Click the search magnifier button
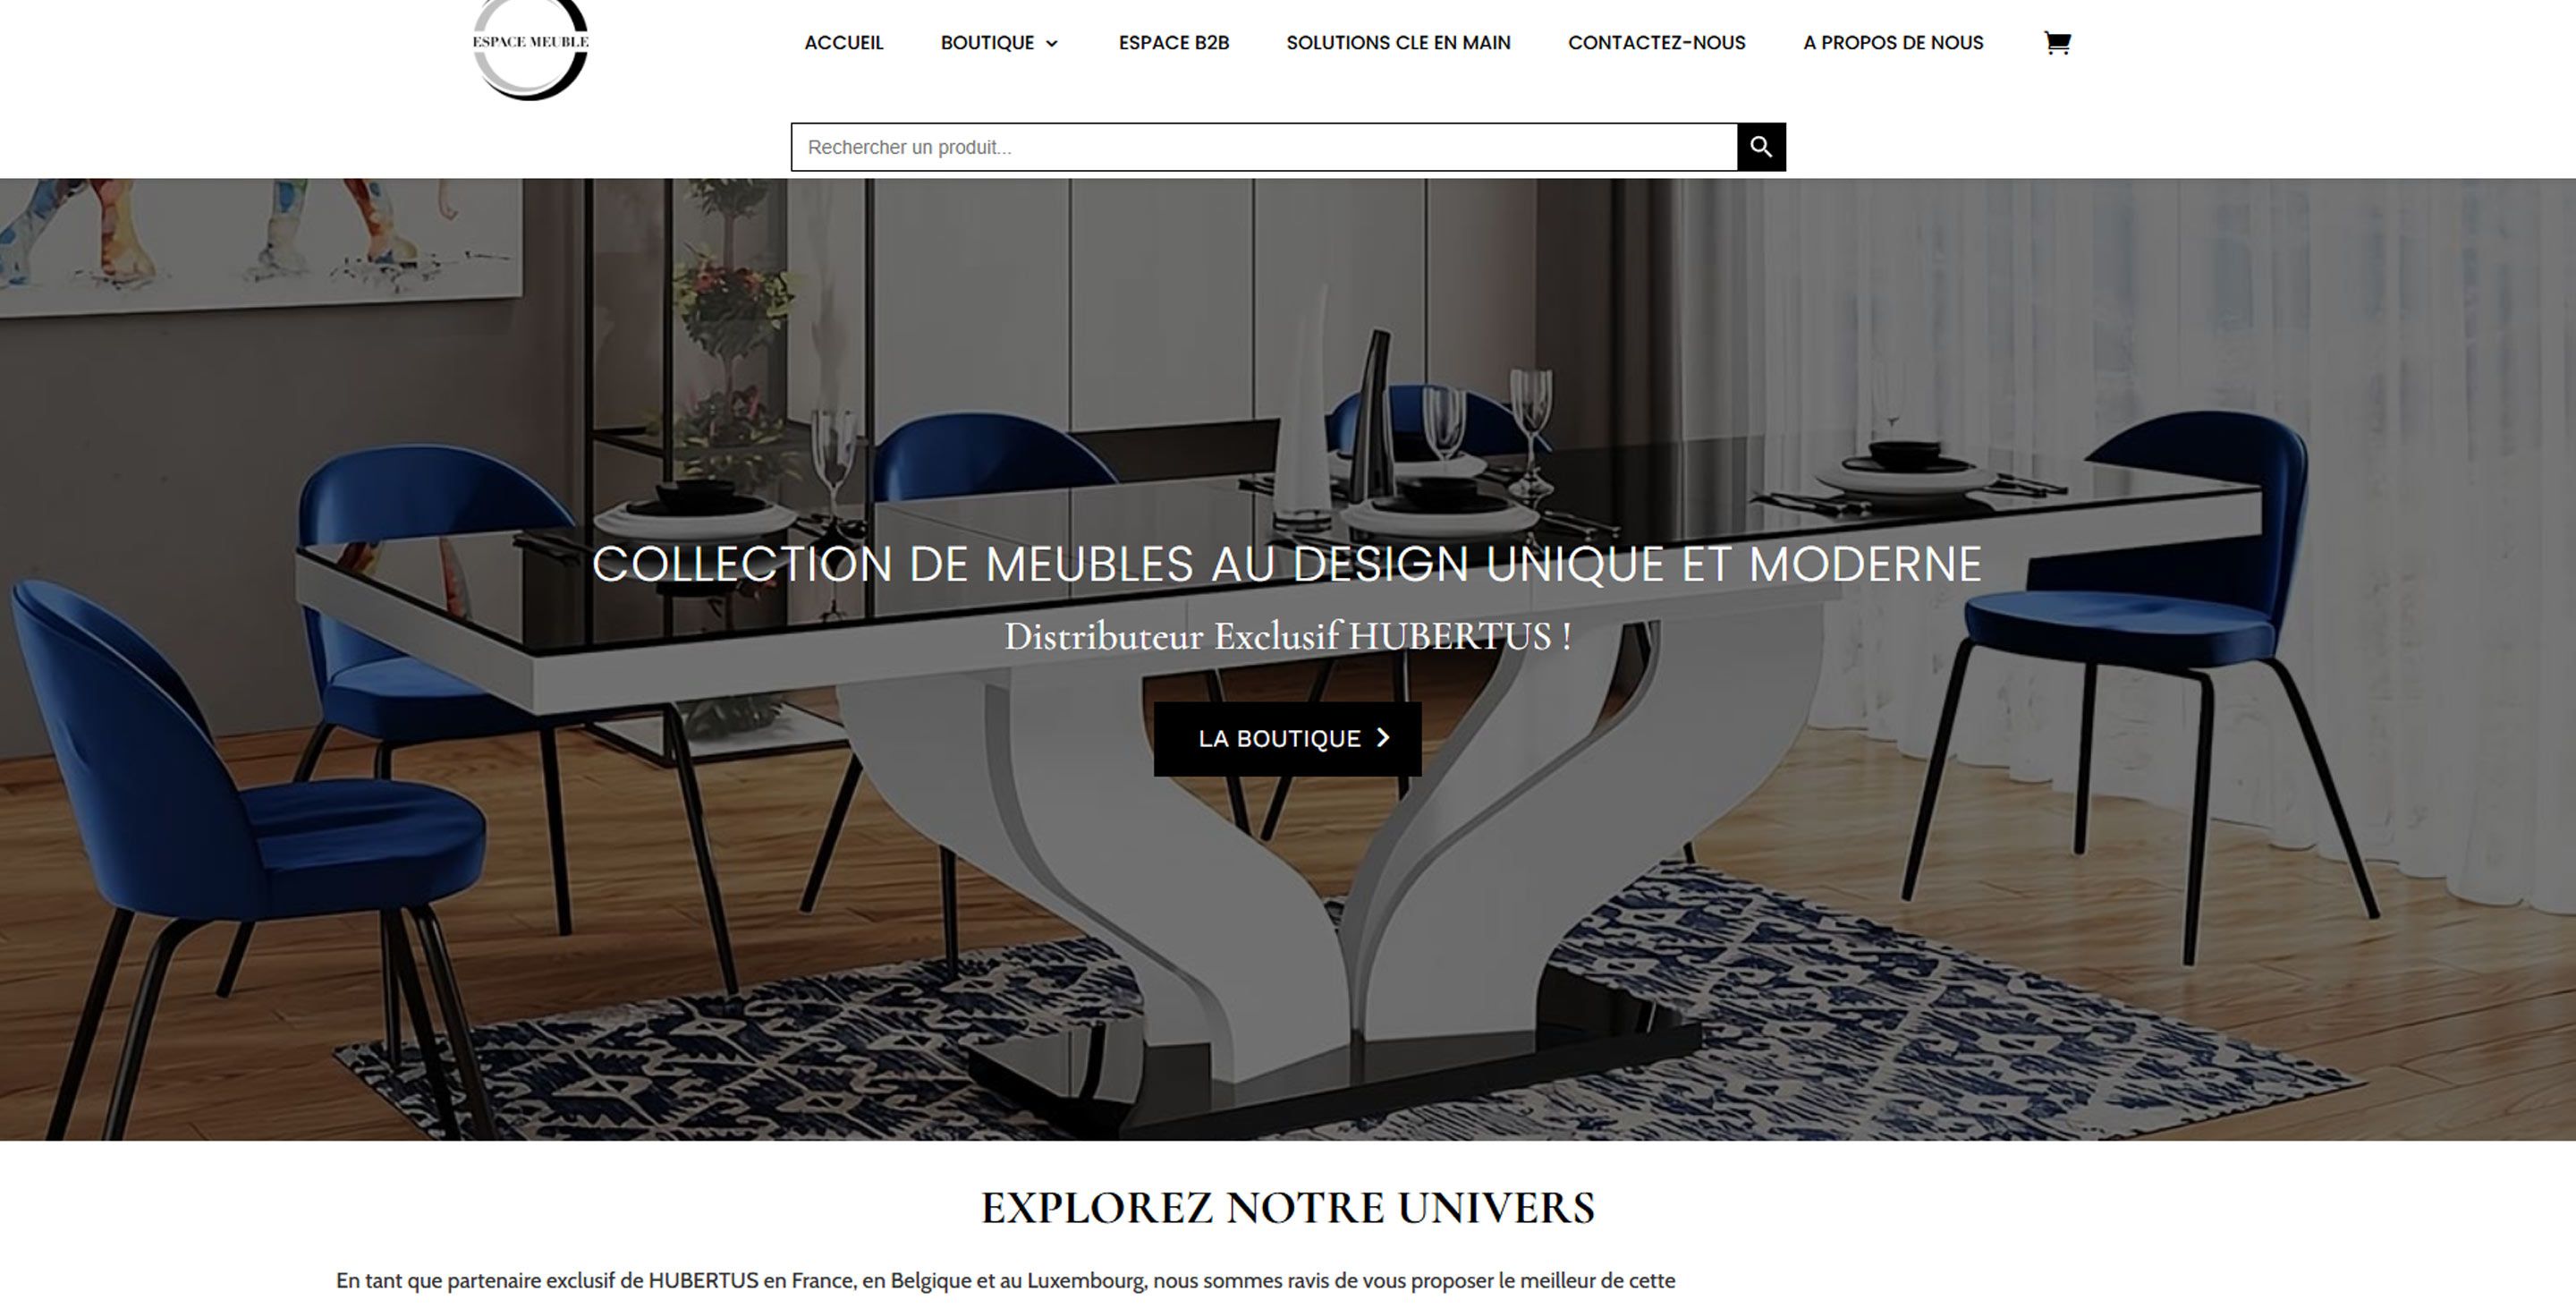The height and width of the screenshot is (1308, 2576). [x=1761, y=147]
